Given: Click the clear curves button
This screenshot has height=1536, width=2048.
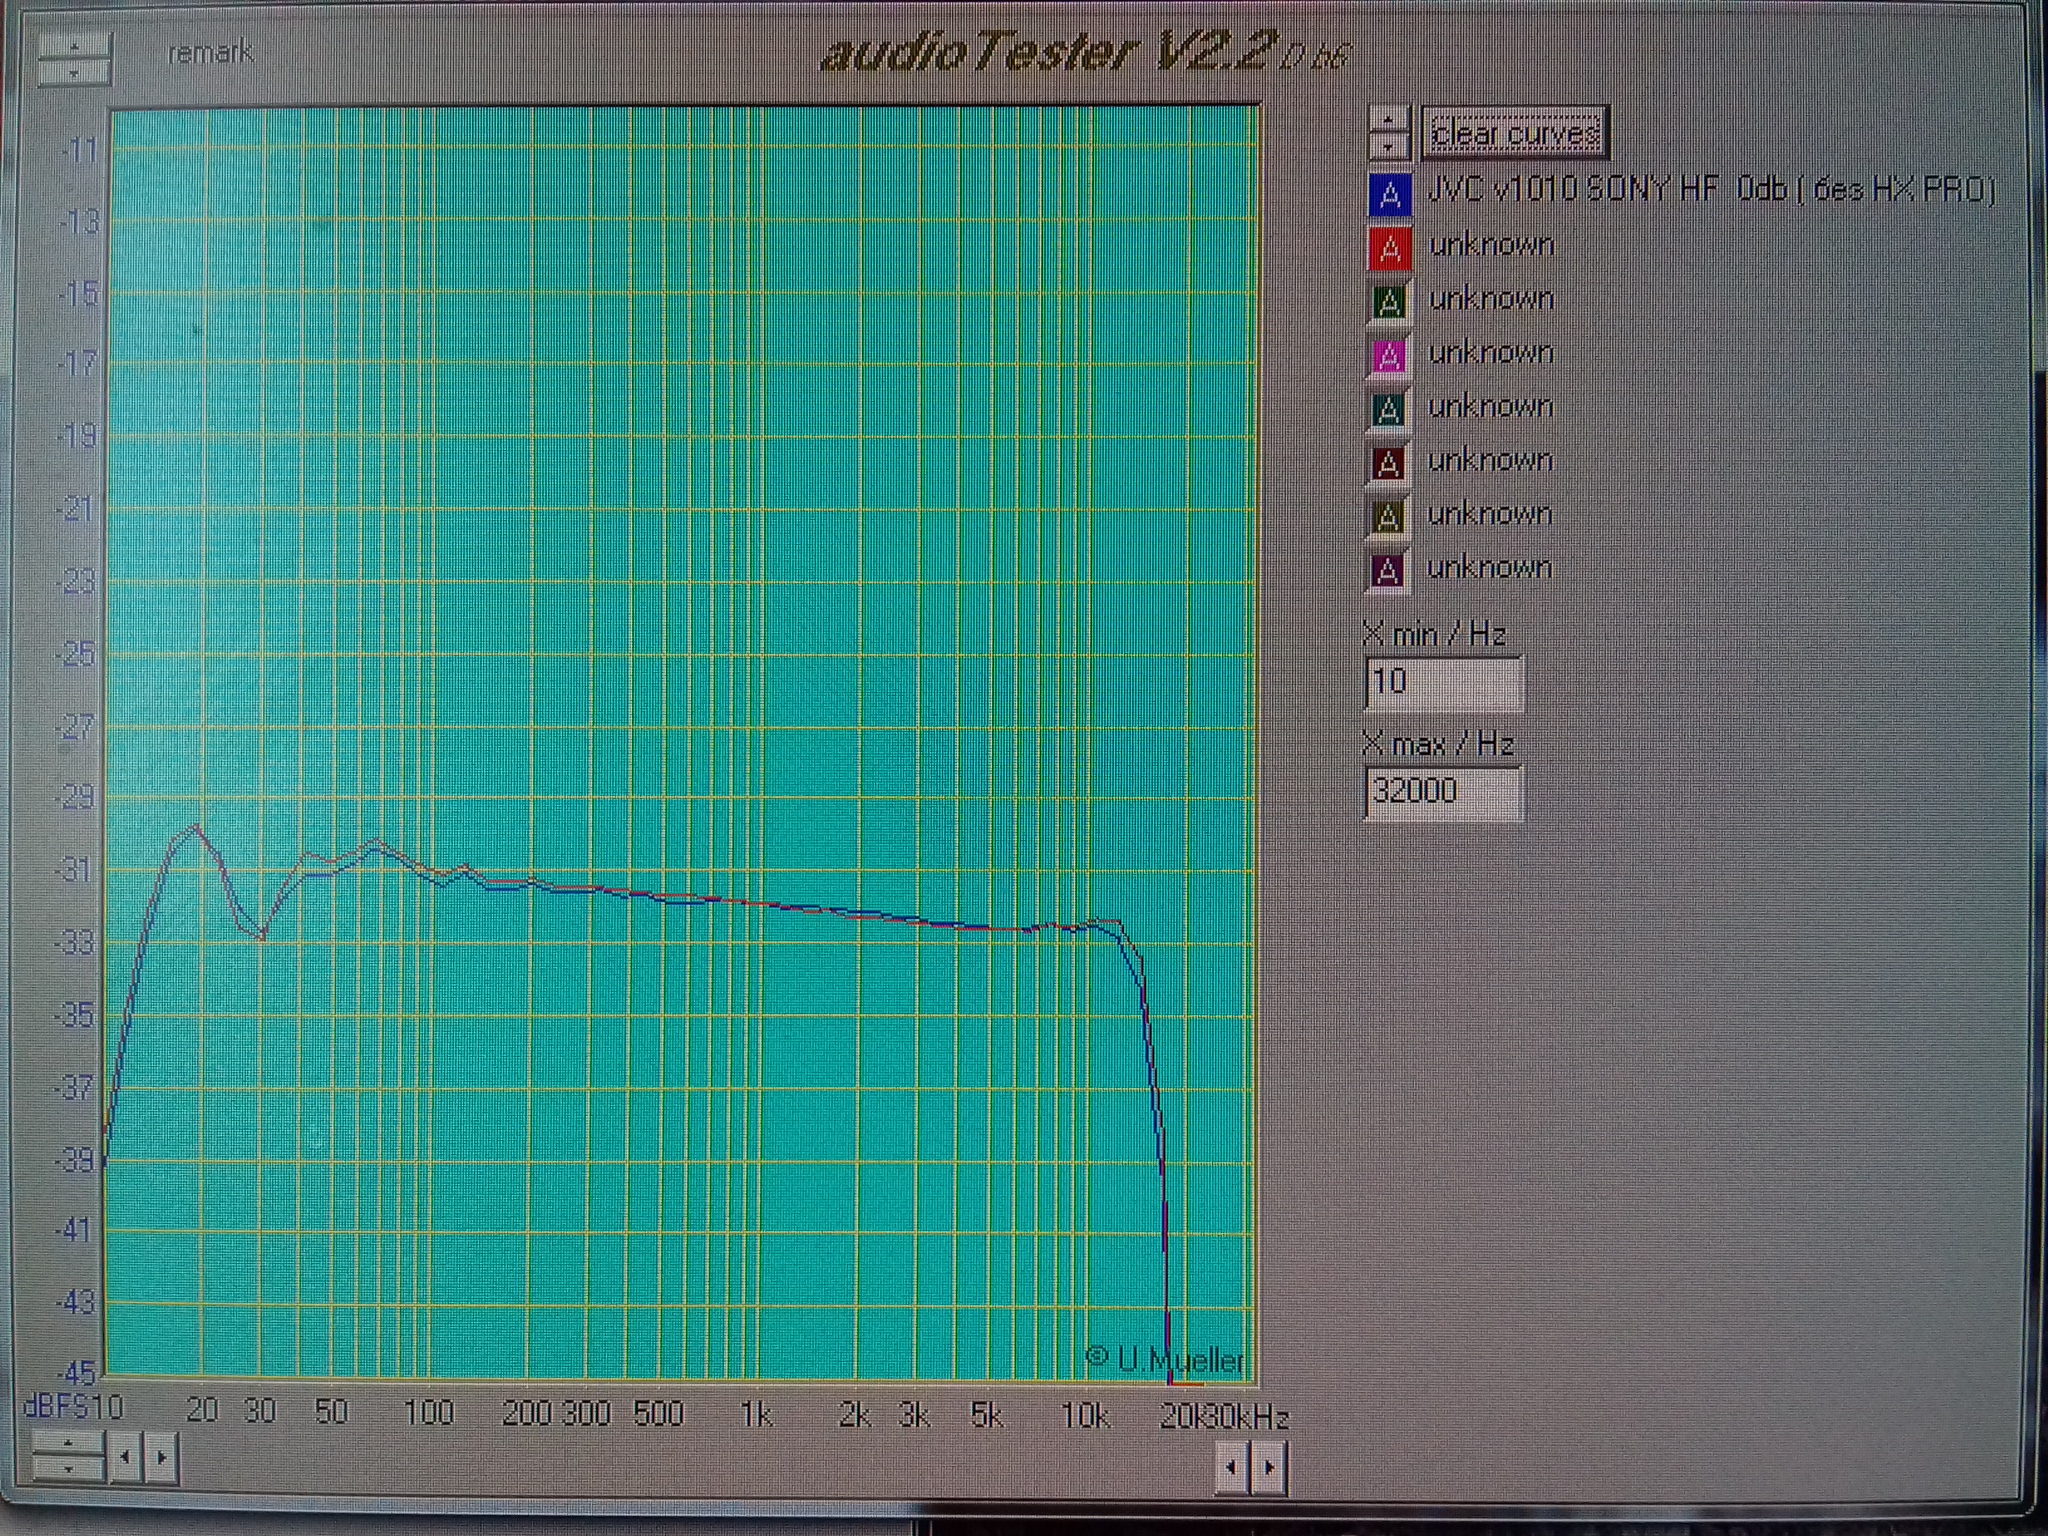Looking at the screenshot, I should (x=1515, y=133).
